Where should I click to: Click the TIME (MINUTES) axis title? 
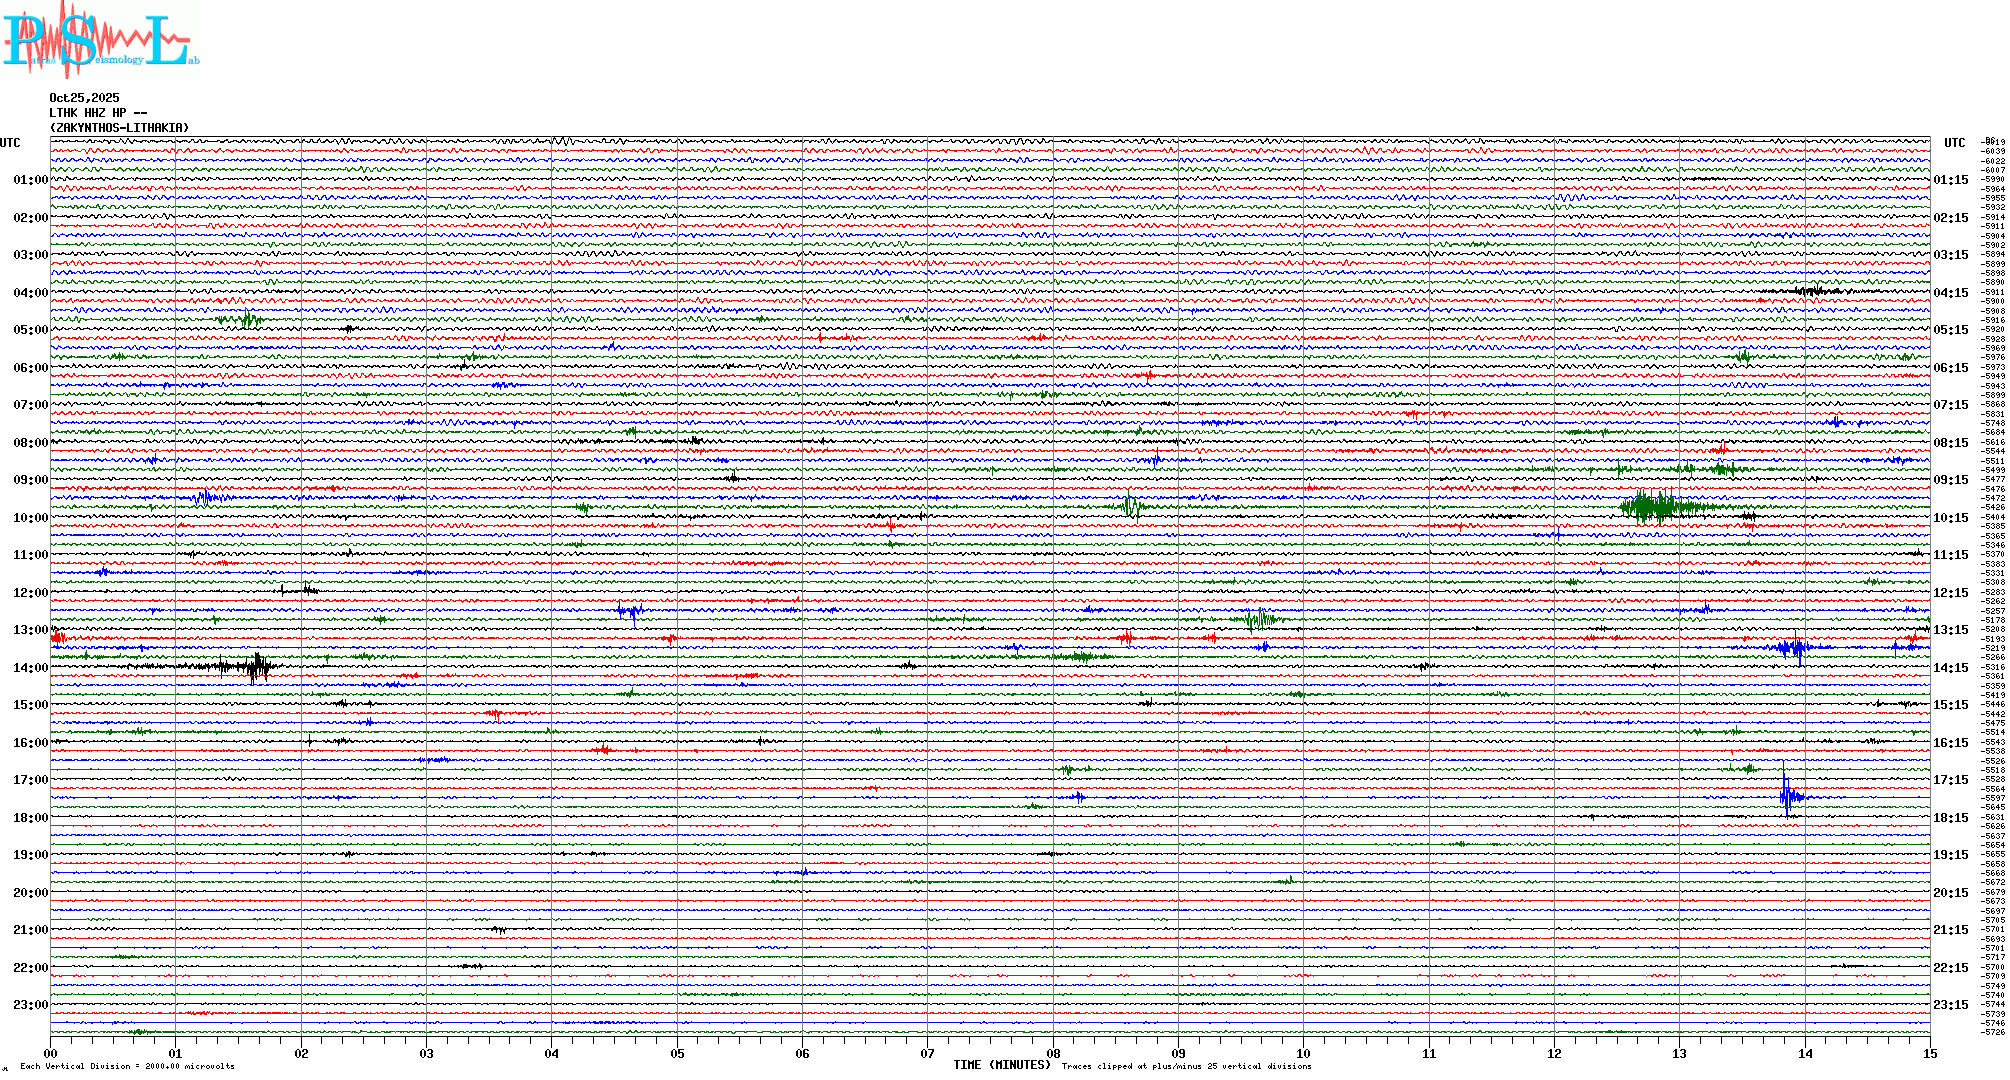(1001, 1065)
